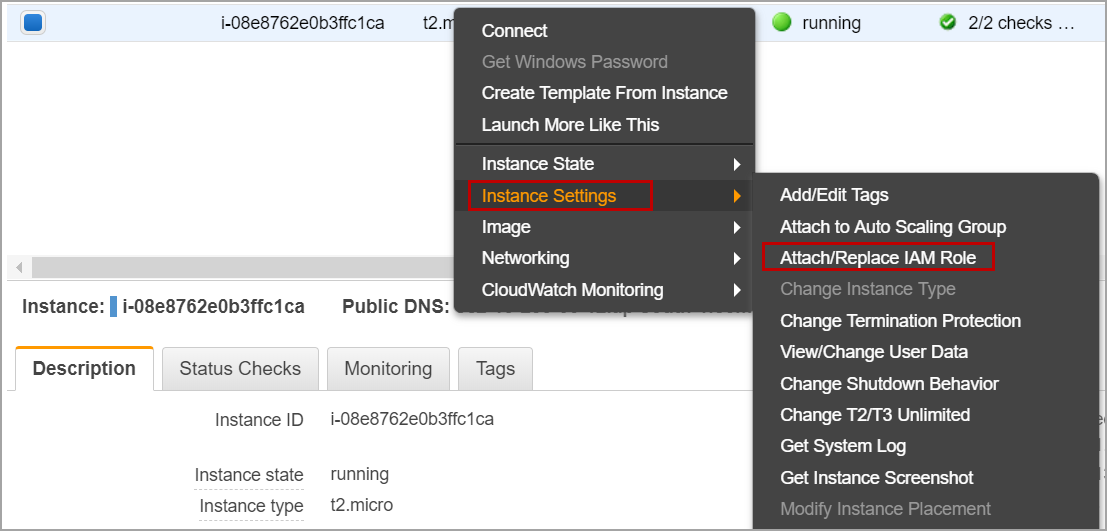Open the CloudWatch Monitoring submenu arrow

[737, 290]
